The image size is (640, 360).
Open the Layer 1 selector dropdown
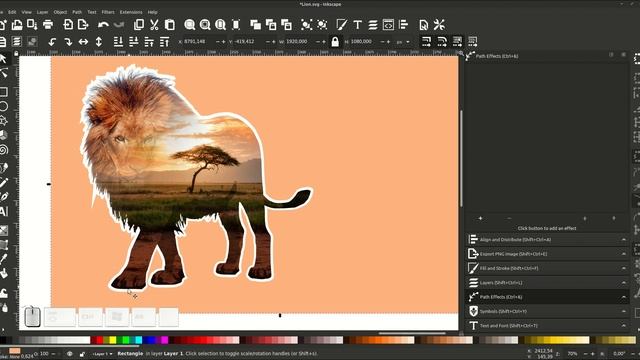102,353
